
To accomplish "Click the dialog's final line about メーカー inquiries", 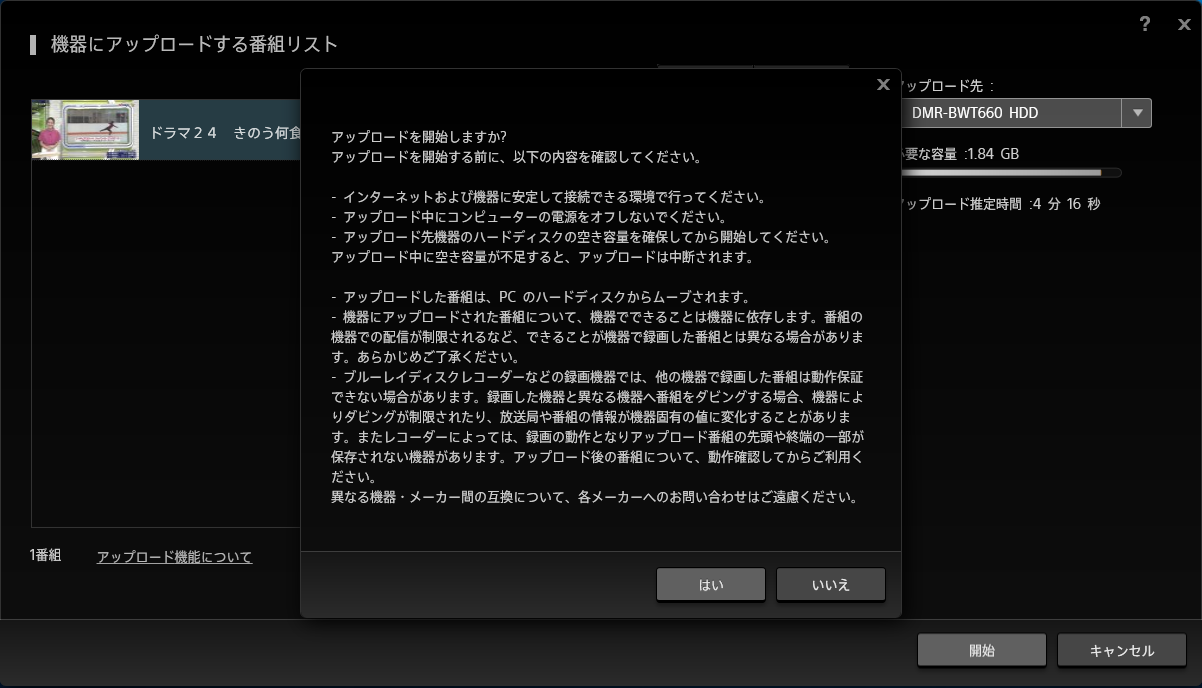I will [594, 497].
